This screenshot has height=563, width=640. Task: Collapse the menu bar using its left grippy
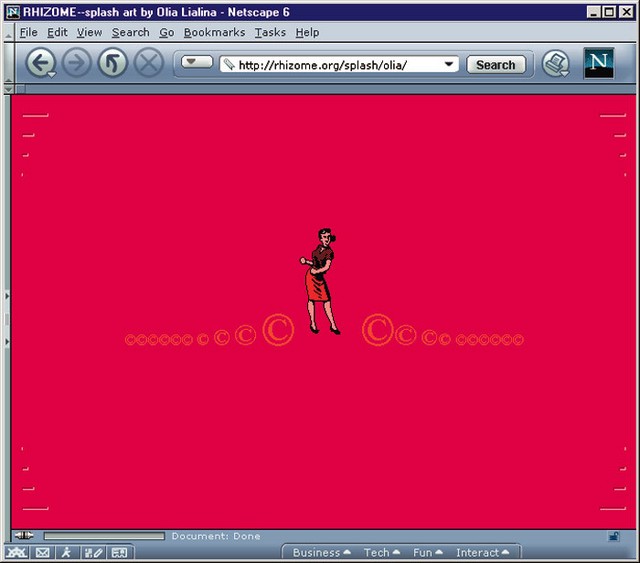tap(8, 32)
